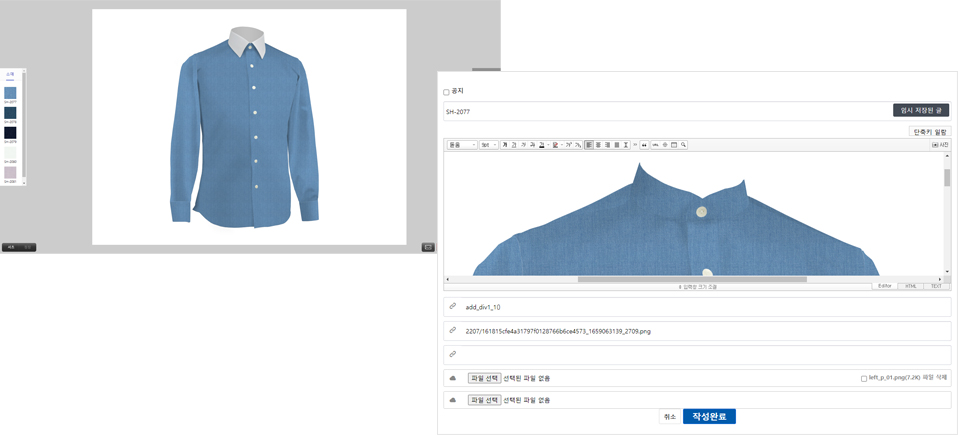The image size is (958, 435).
Task: Center-align text in the editor toolbar
Action: pos(598,145)
